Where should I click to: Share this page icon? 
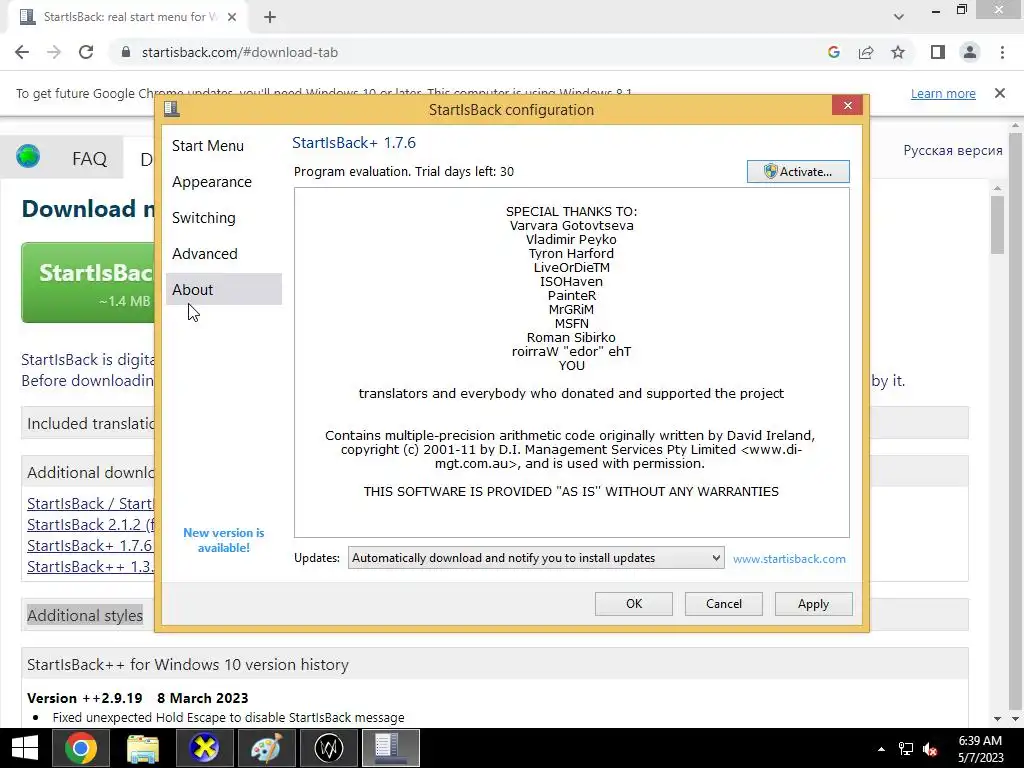866,52
